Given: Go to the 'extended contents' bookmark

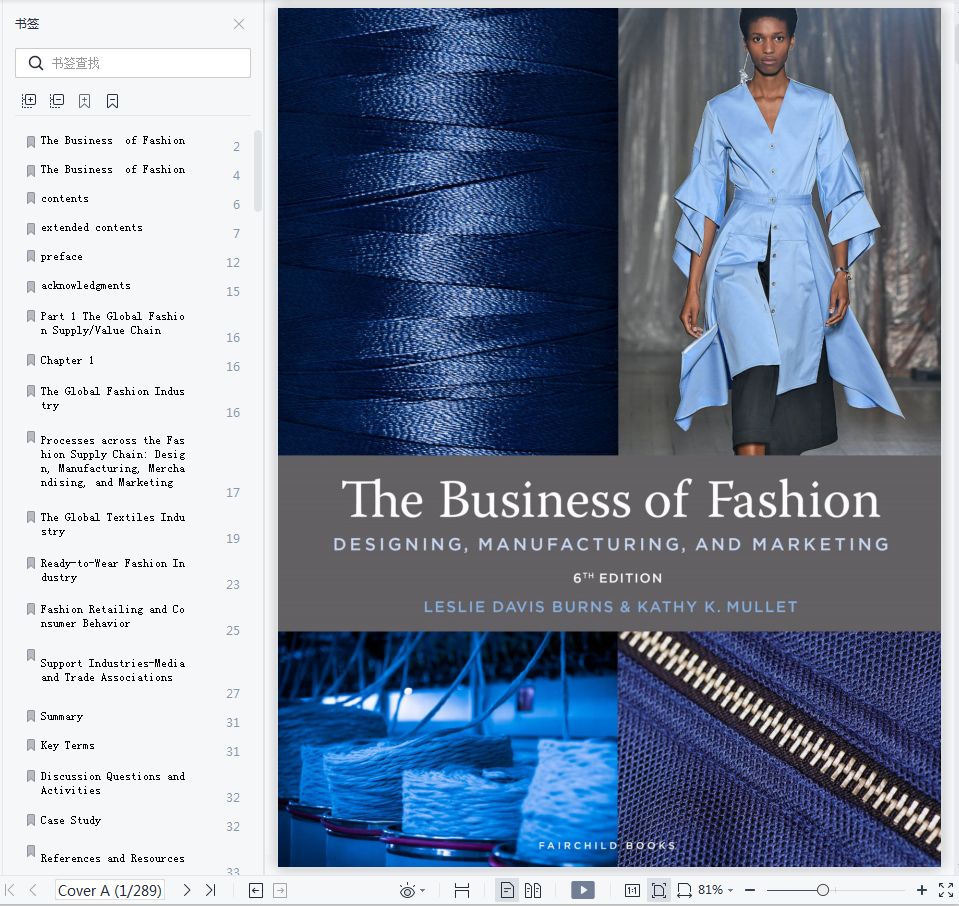Looking at the screenshot, I should 92,228.
